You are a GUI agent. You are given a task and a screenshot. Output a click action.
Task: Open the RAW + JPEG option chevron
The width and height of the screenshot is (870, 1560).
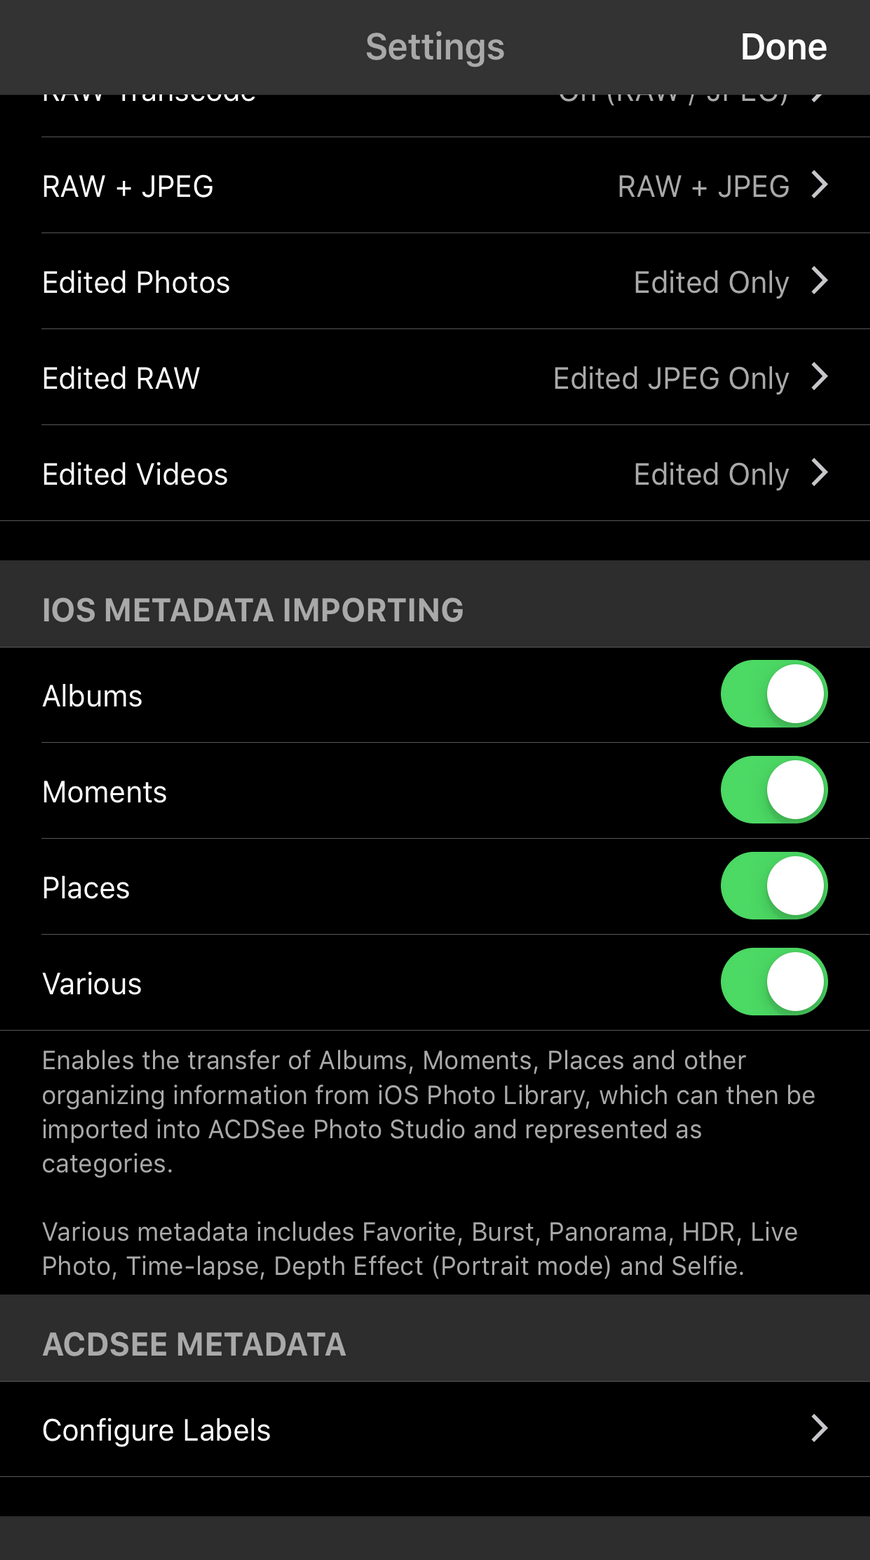point(819,185)
